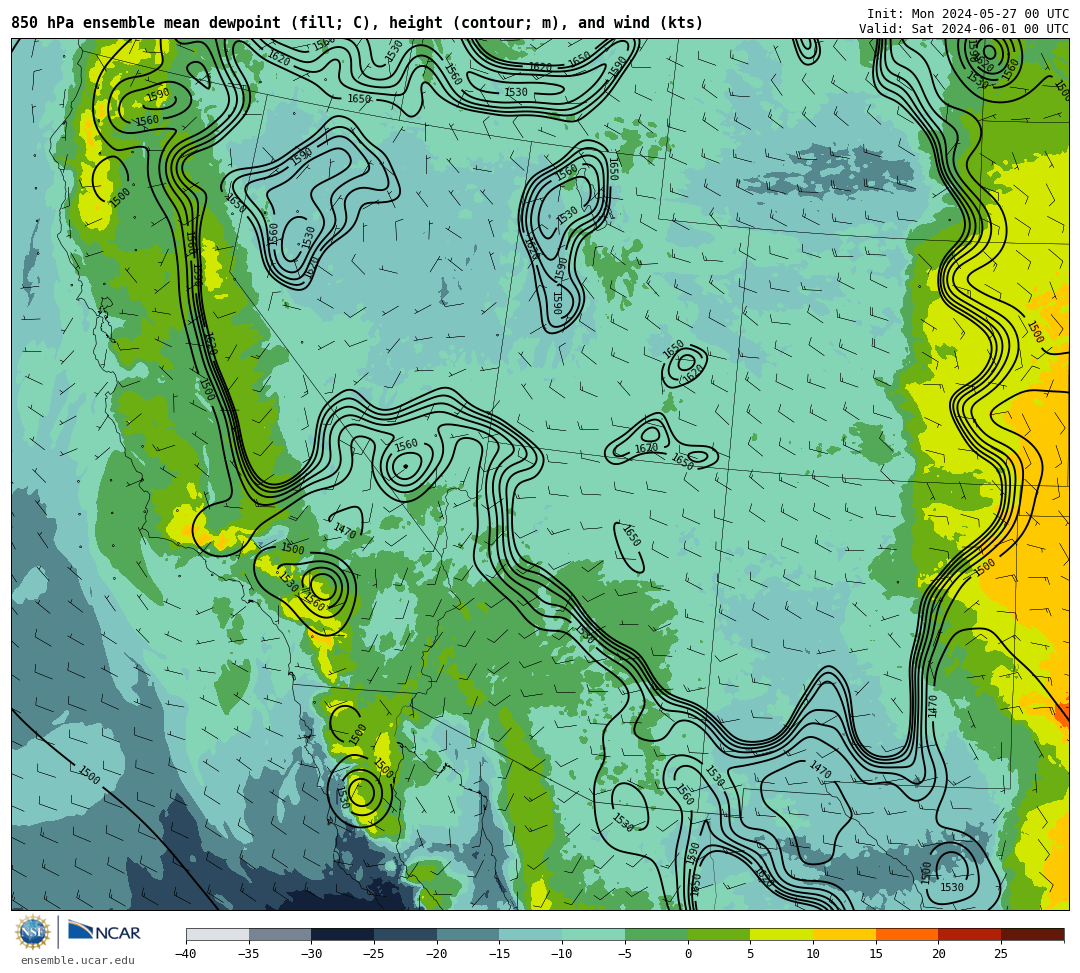The image size is (1080, 973).
Task: Click the -15 colorbar tick label
Action: coord(499,954)
